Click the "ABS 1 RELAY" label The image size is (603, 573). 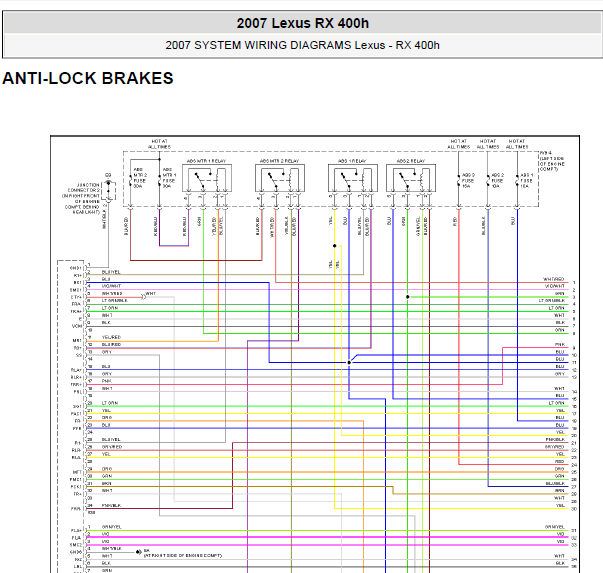[352, 161]
